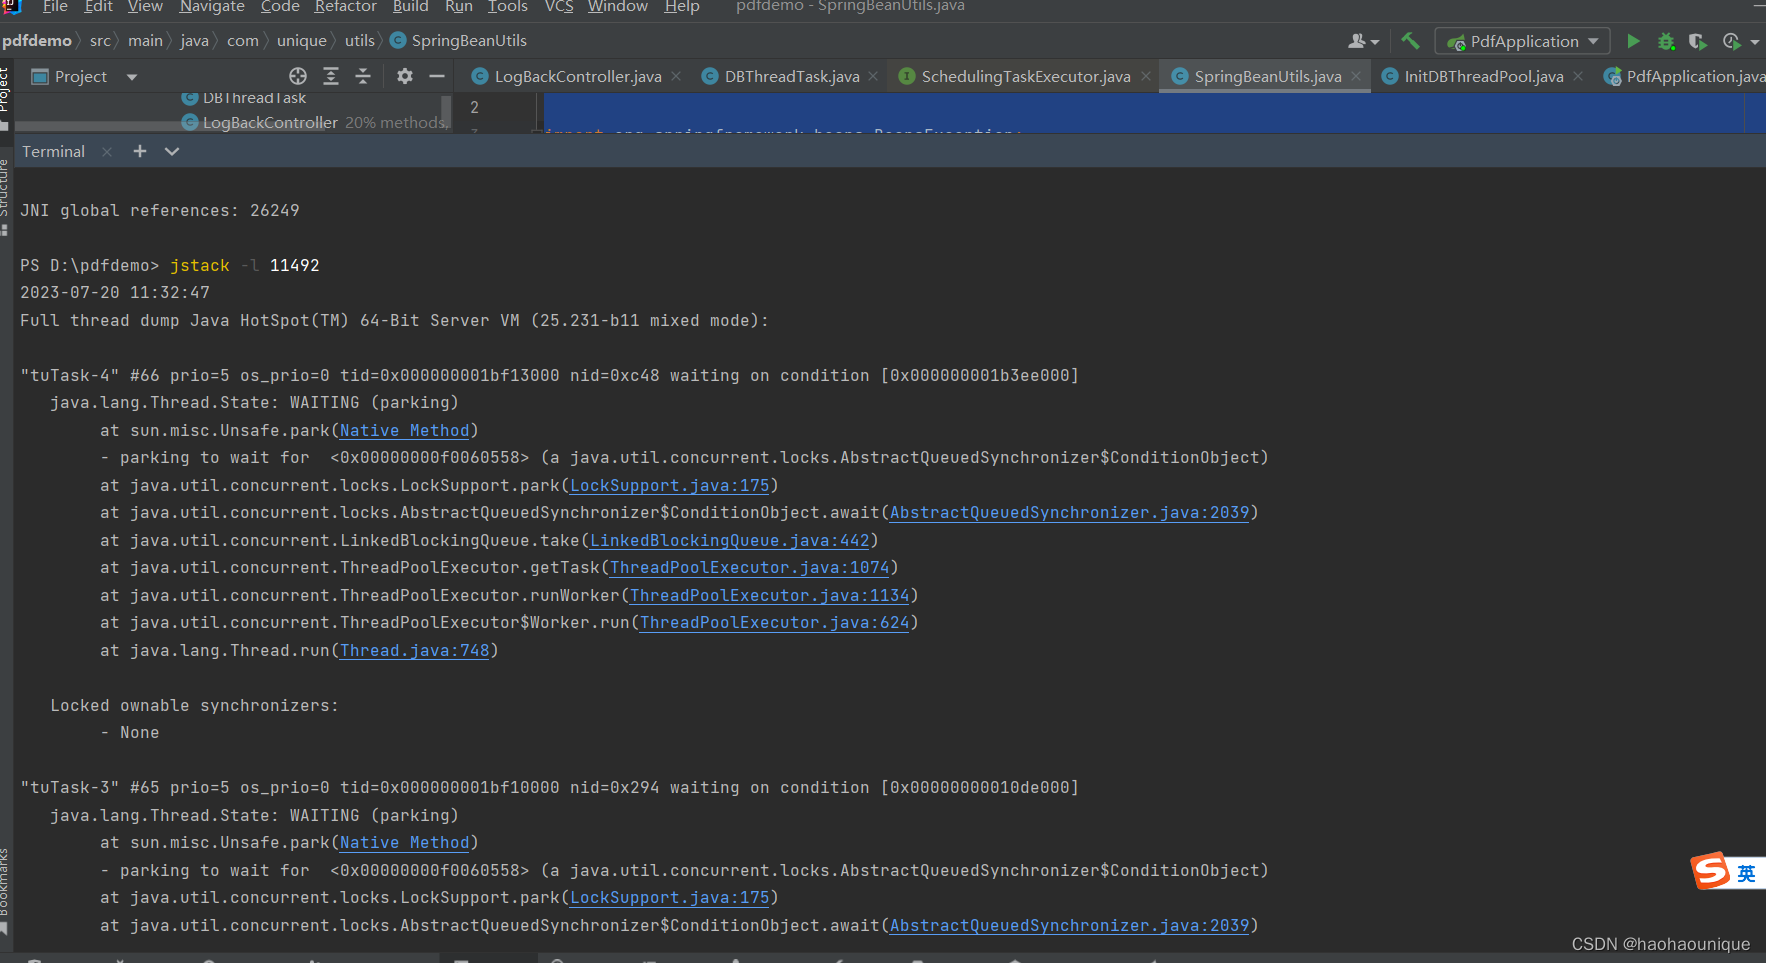
Task: Open the Bookmarks tool window stripe
Action: pyautogui.click(x=5, y=890)
